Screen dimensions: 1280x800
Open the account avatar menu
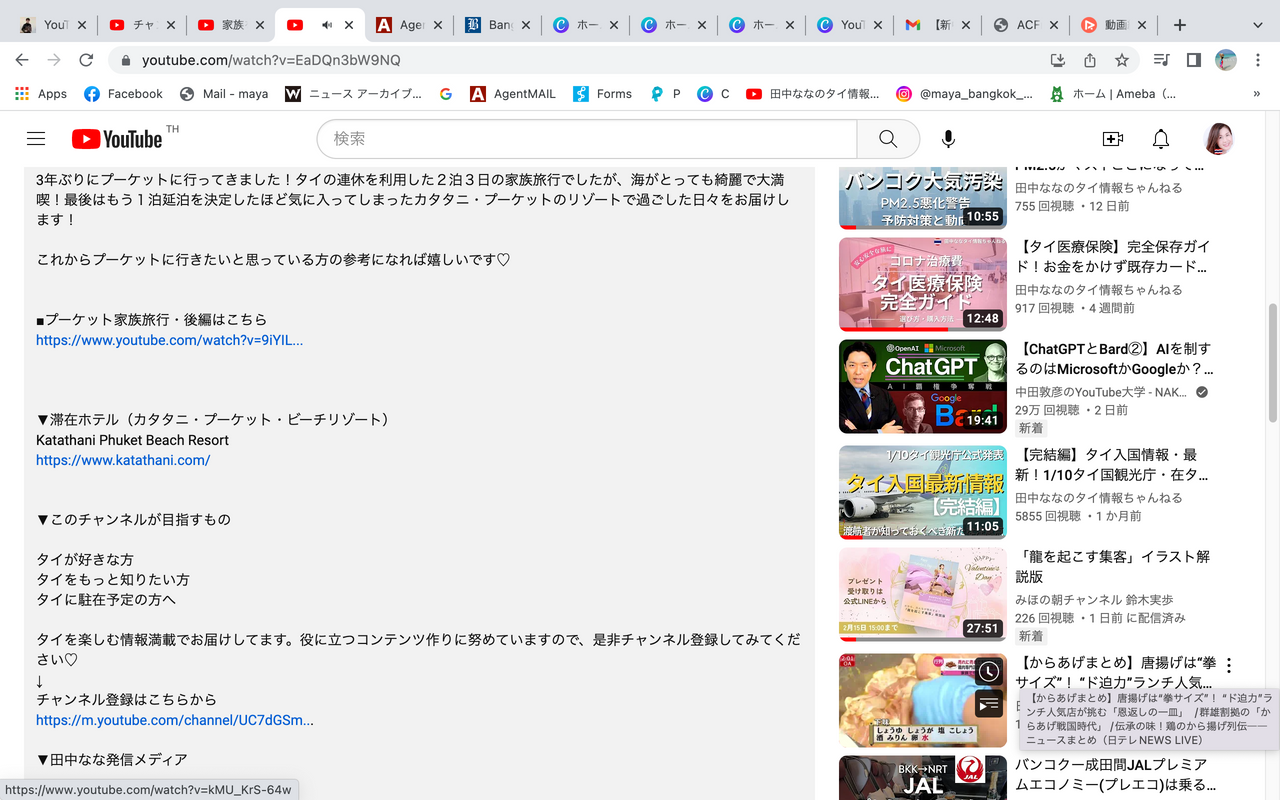pyautogui.click(x=1219, y=139)
